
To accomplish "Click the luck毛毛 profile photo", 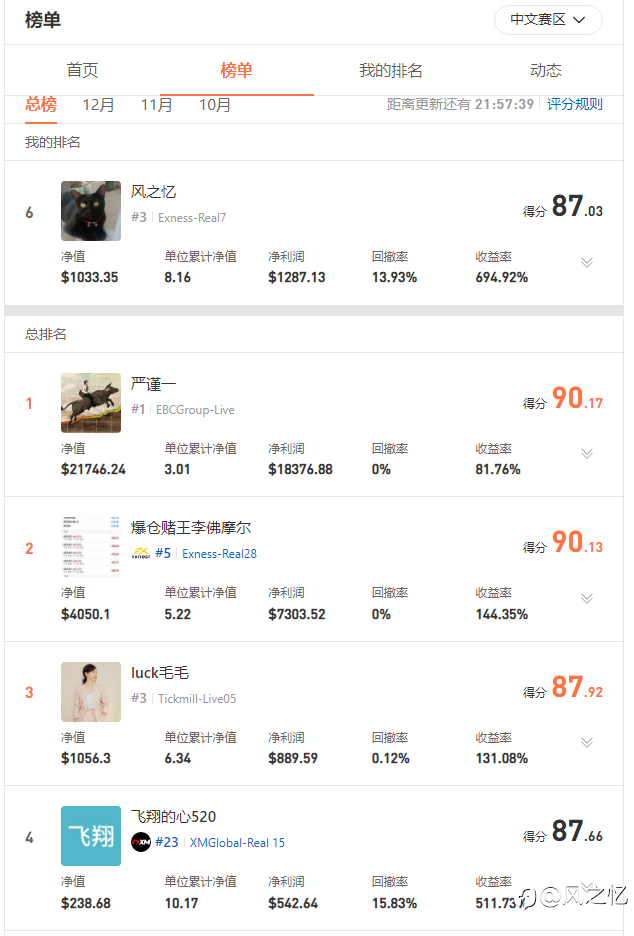I will (x=91, y=692).
